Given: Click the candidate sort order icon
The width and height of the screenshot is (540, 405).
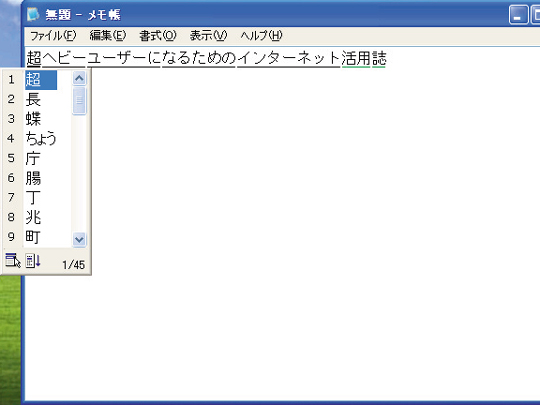Looking at the screenshot, I should (x=33, y=260).
